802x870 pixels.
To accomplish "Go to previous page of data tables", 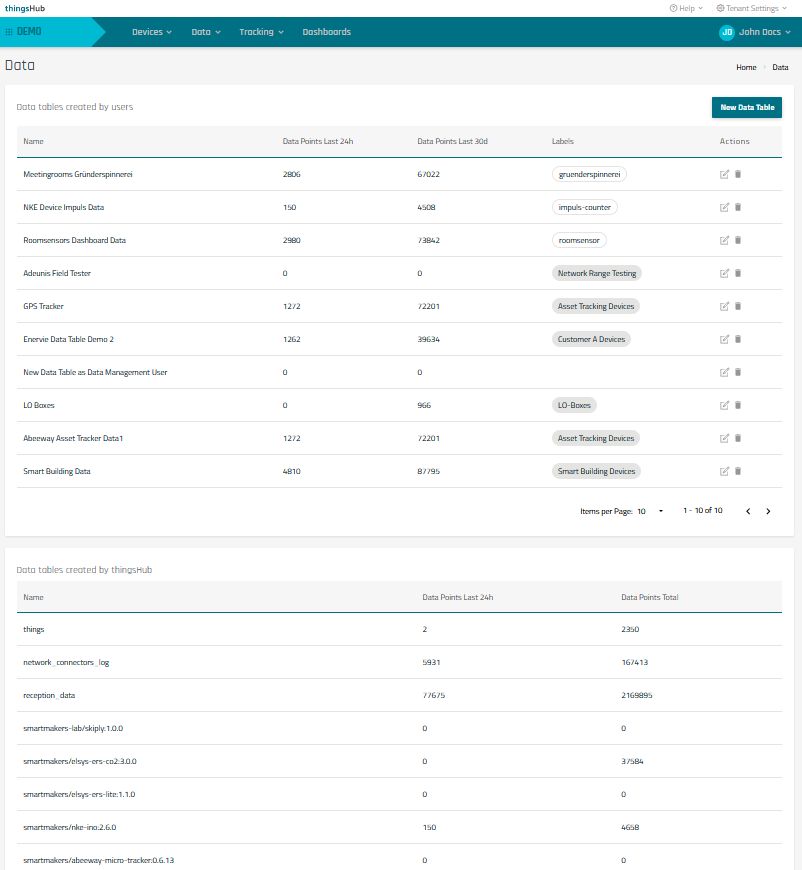I will click(x=748, y=511).
